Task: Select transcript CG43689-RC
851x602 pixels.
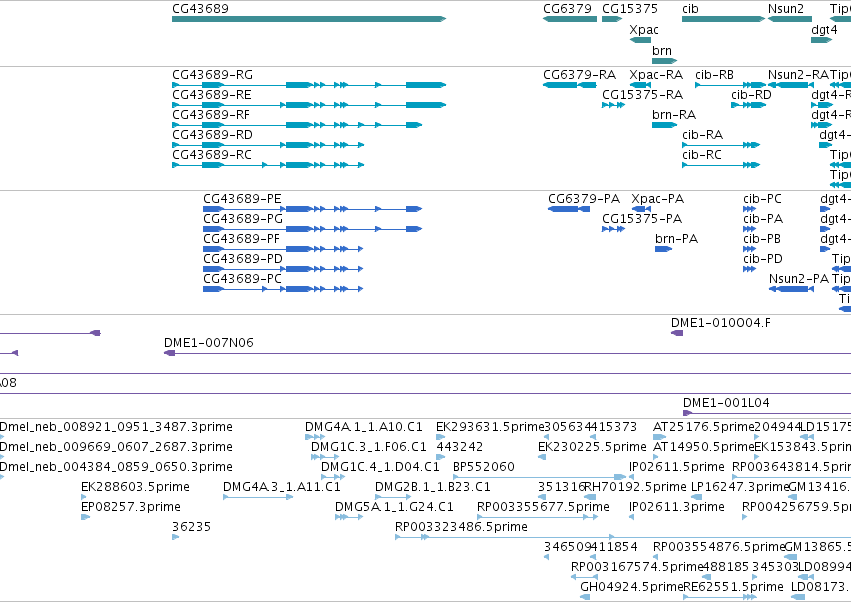Action: [268, 165]
